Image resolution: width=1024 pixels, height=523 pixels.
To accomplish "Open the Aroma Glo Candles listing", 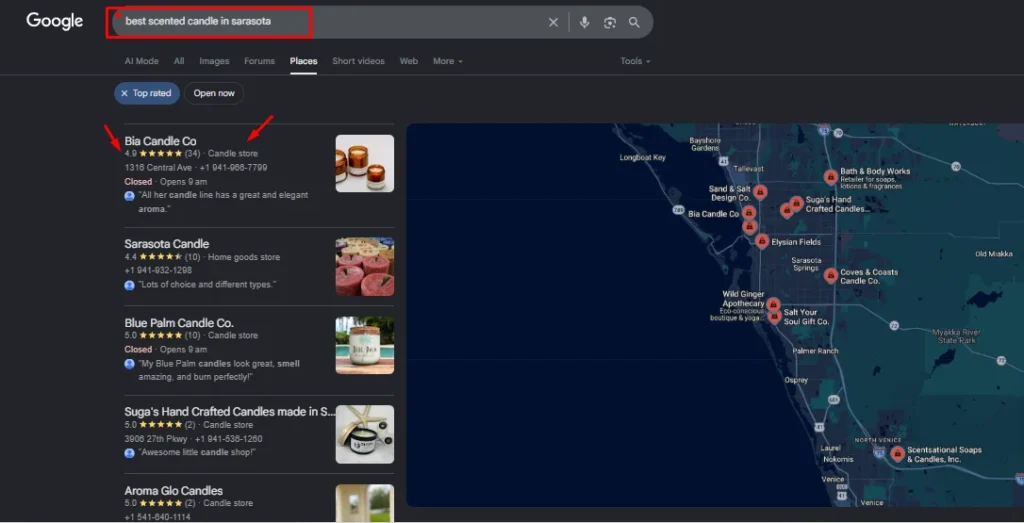I will [x=174, y=490].
